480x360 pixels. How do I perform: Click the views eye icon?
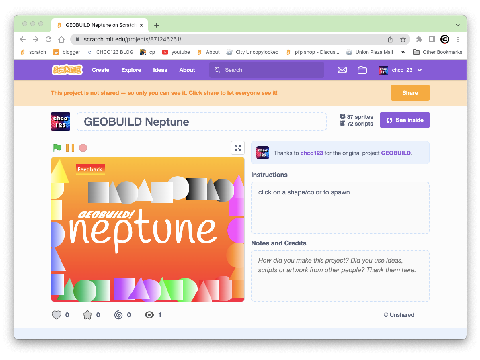pos(149,315)
